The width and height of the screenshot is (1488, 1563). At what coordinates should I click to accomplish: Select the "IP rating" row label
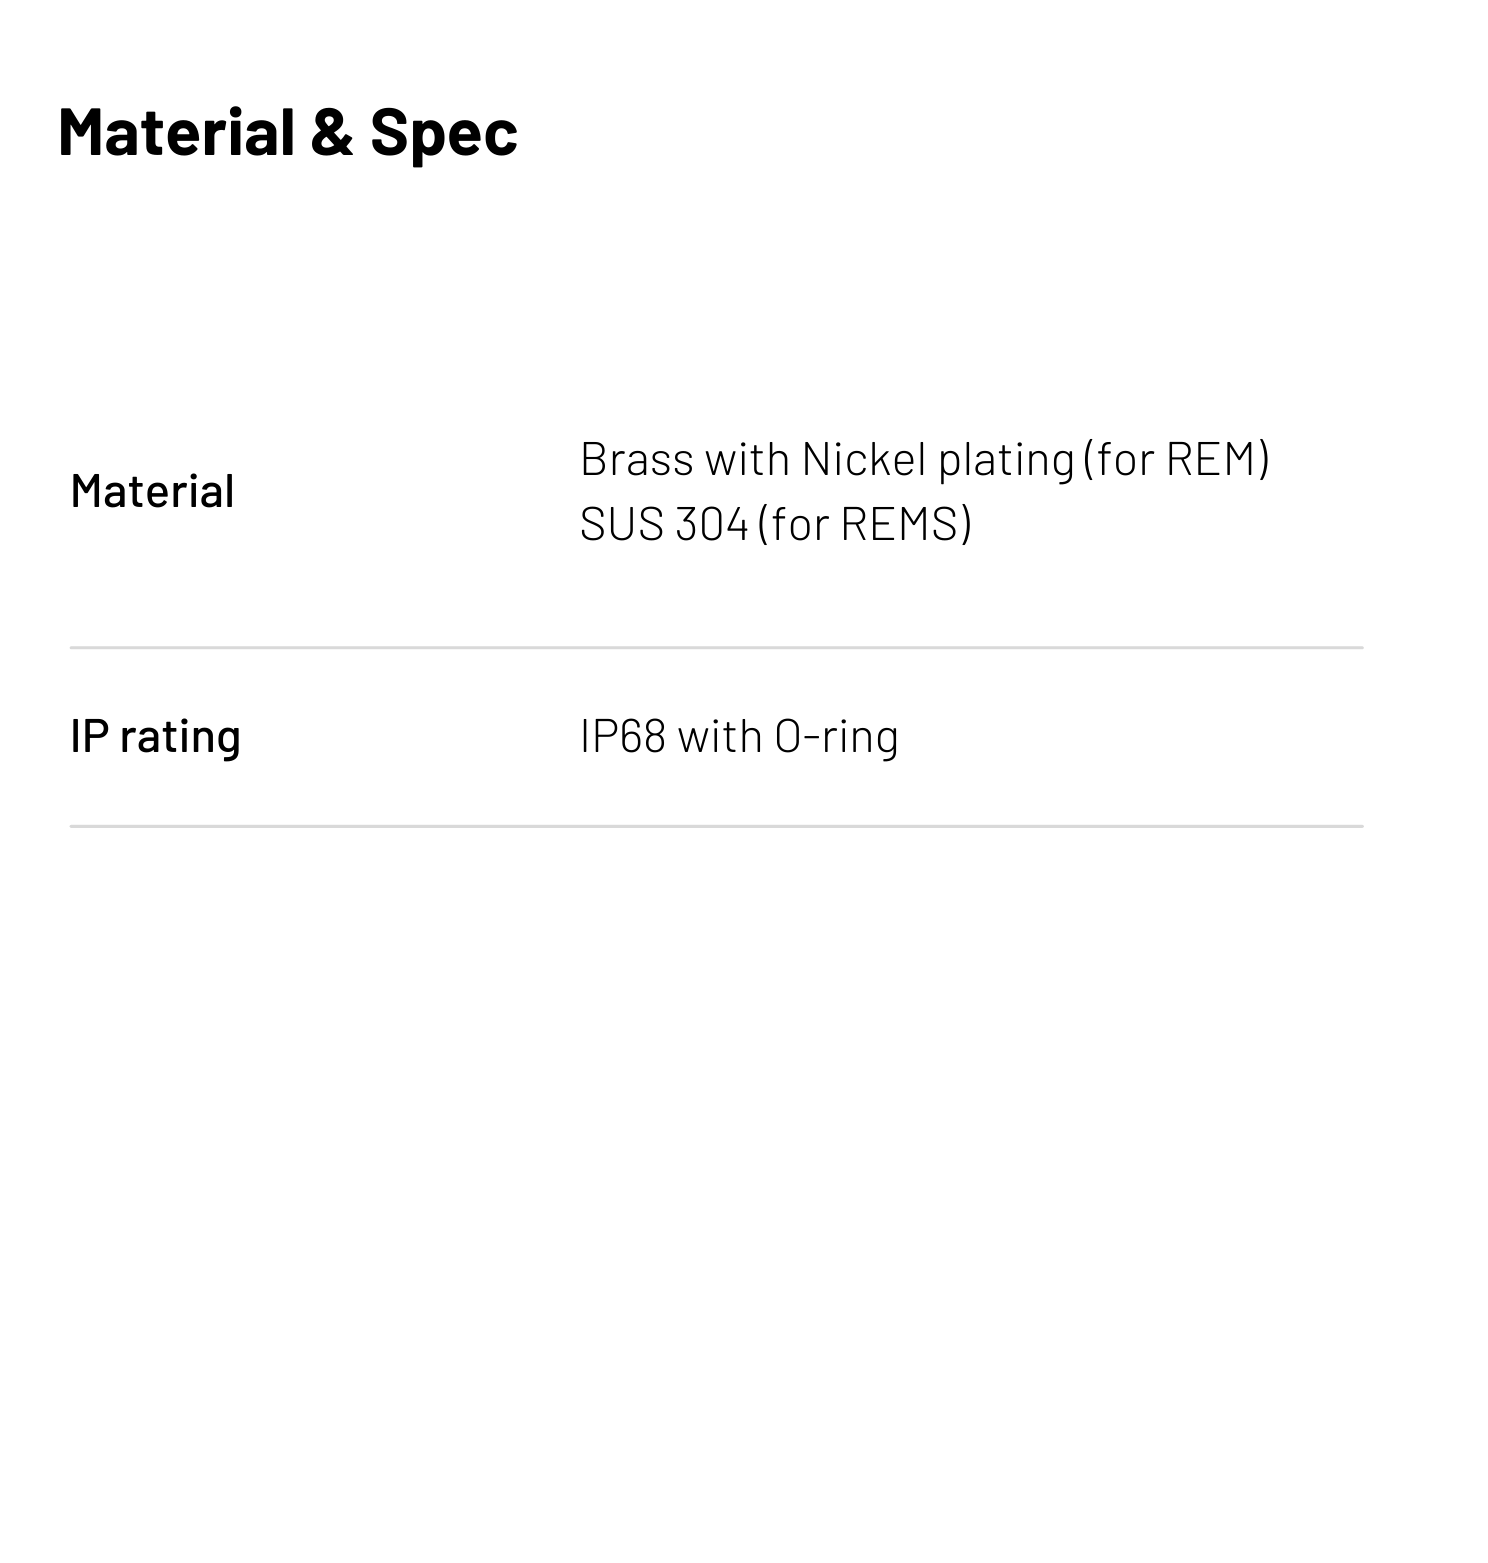point(155,736)
